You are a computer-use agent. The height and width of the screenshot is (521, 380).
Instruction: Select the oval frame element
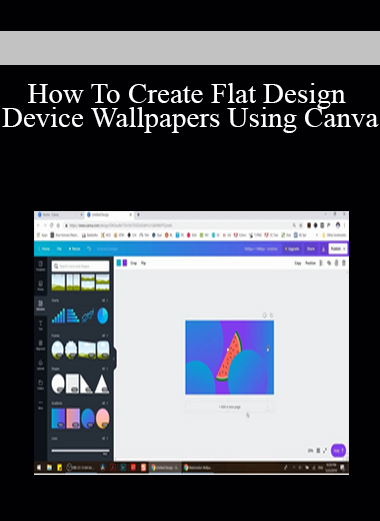pyautogui.click(x=58, y=350)
